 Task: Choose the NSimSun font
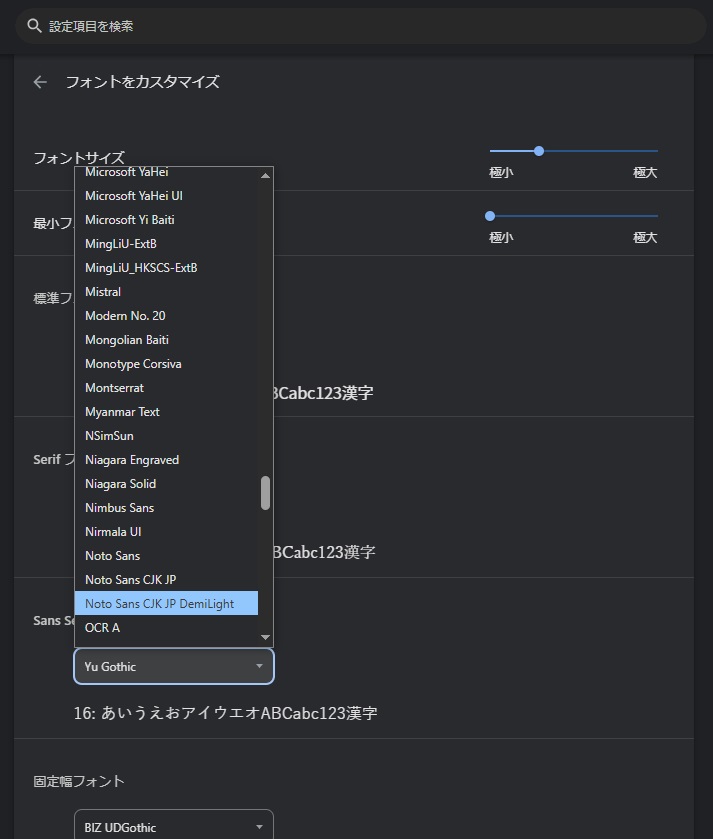(x=166, y=436)
